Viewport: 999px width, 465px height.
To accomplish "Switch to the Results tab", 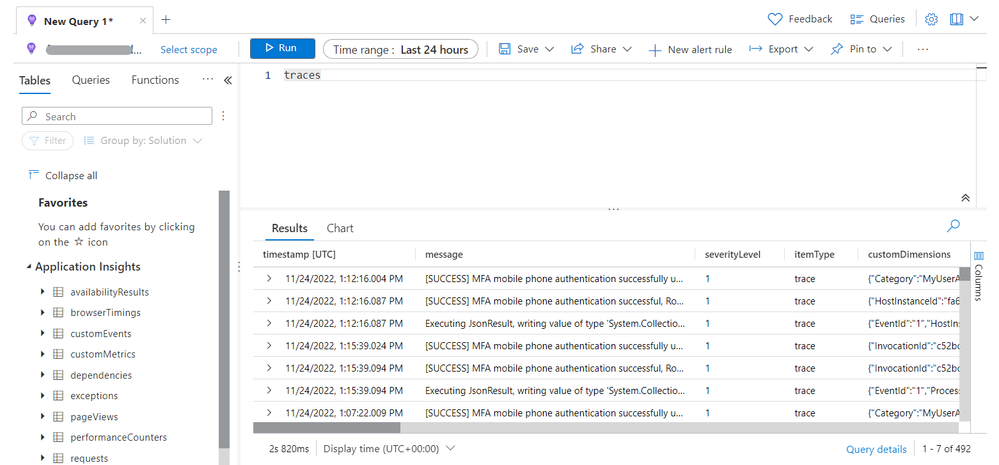I will point(289,228).
